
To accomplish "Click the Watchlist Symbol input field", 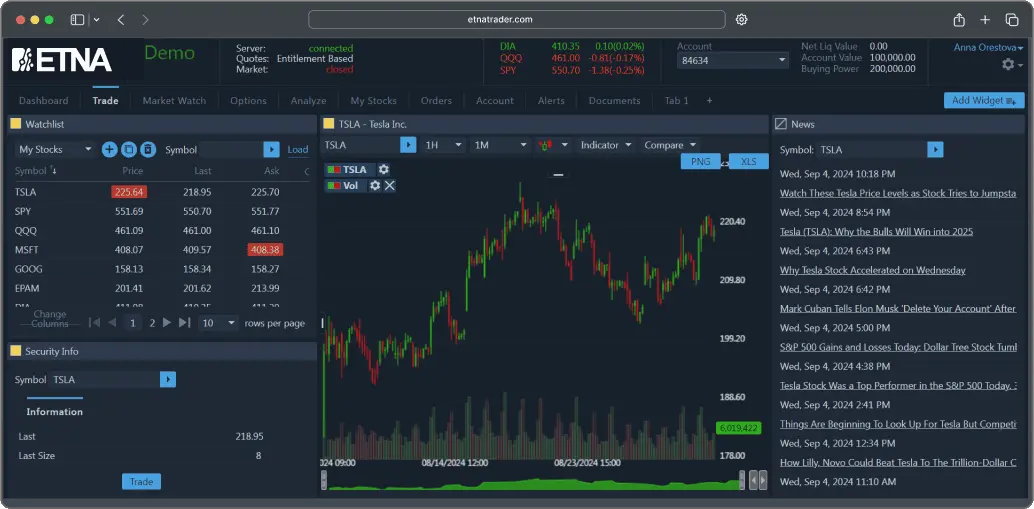I will click(x=231, y=150).
